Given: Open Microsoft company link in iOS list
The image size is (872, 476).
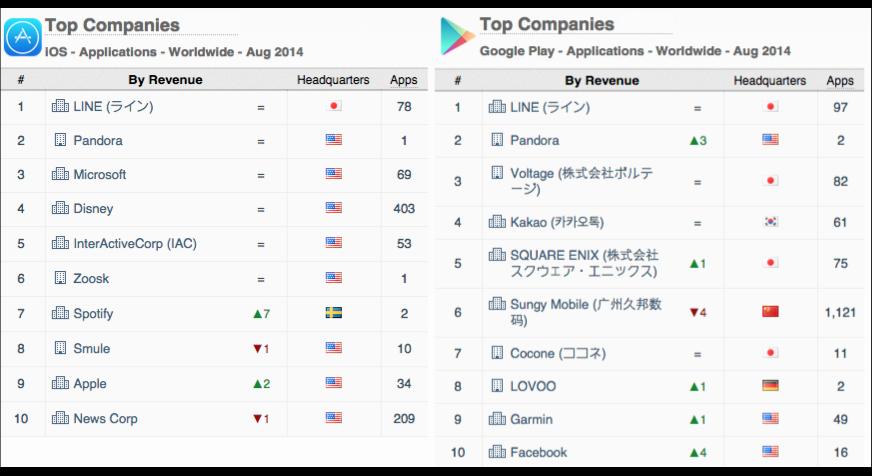Looking at the screenshot, I should pos(100,175).
